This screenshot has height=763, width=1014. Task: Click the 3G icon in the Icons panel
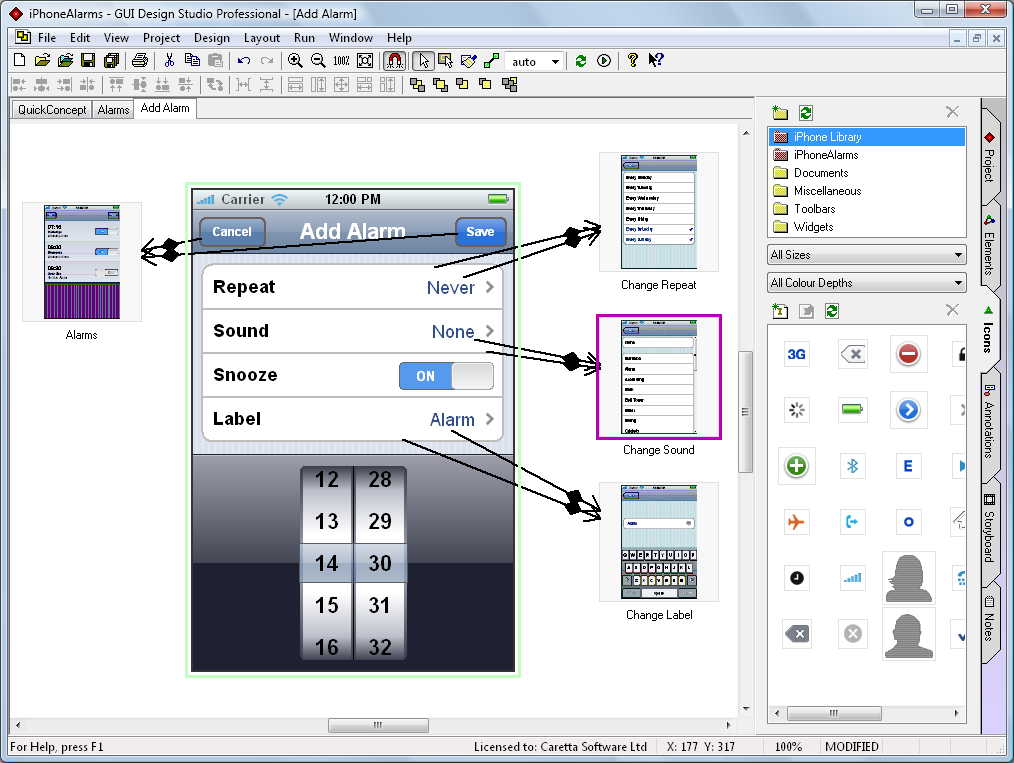(x=796, y=354)
